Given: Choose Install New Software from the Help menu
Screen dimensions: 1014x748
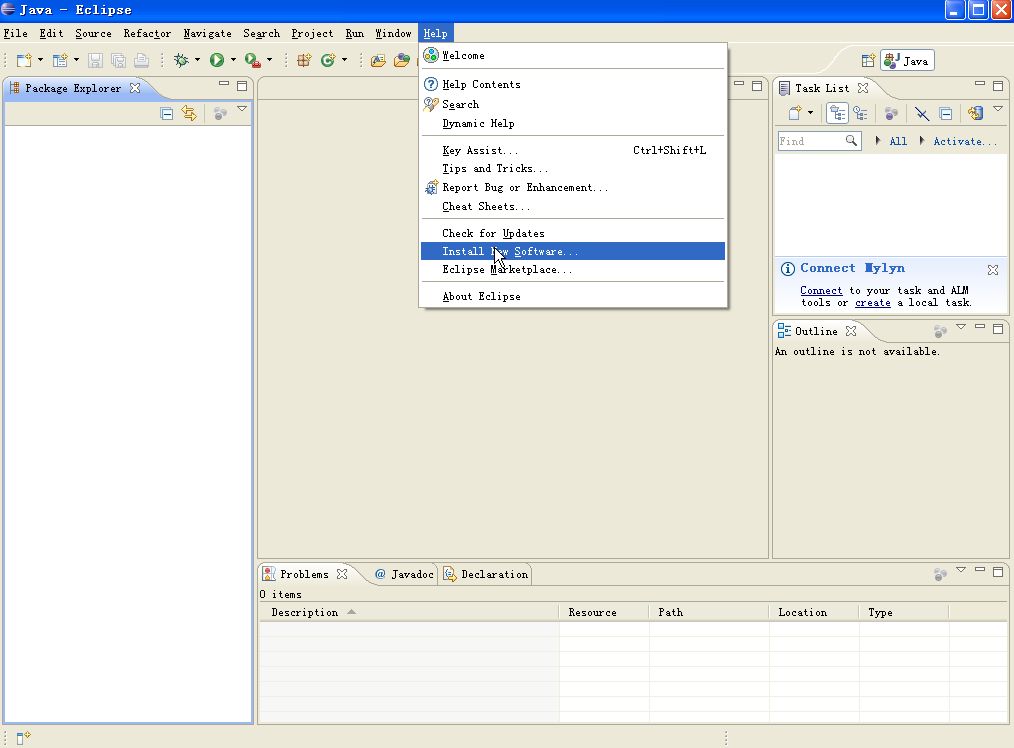Looking at the screenshot, I should click(x=573, y=251).
